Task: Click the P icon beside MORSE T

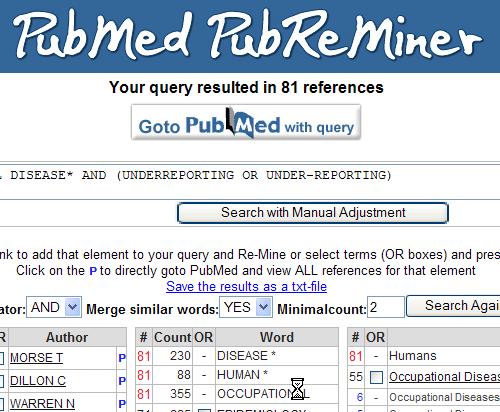Action: pyautogui.click(x=122, y=358)
